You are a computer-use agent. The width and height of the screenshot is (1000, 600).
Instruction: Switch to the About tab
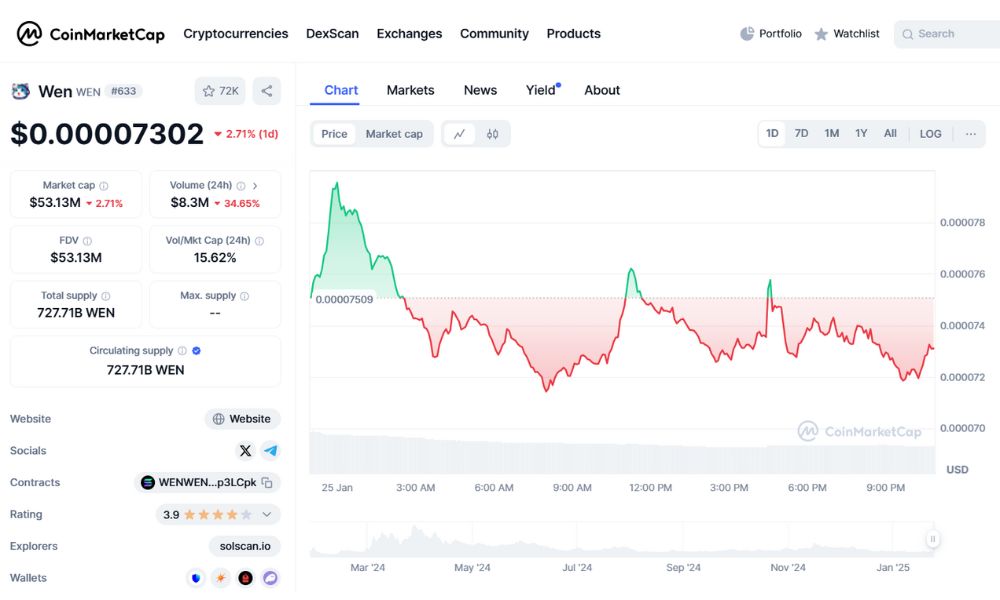pos(602,91)
